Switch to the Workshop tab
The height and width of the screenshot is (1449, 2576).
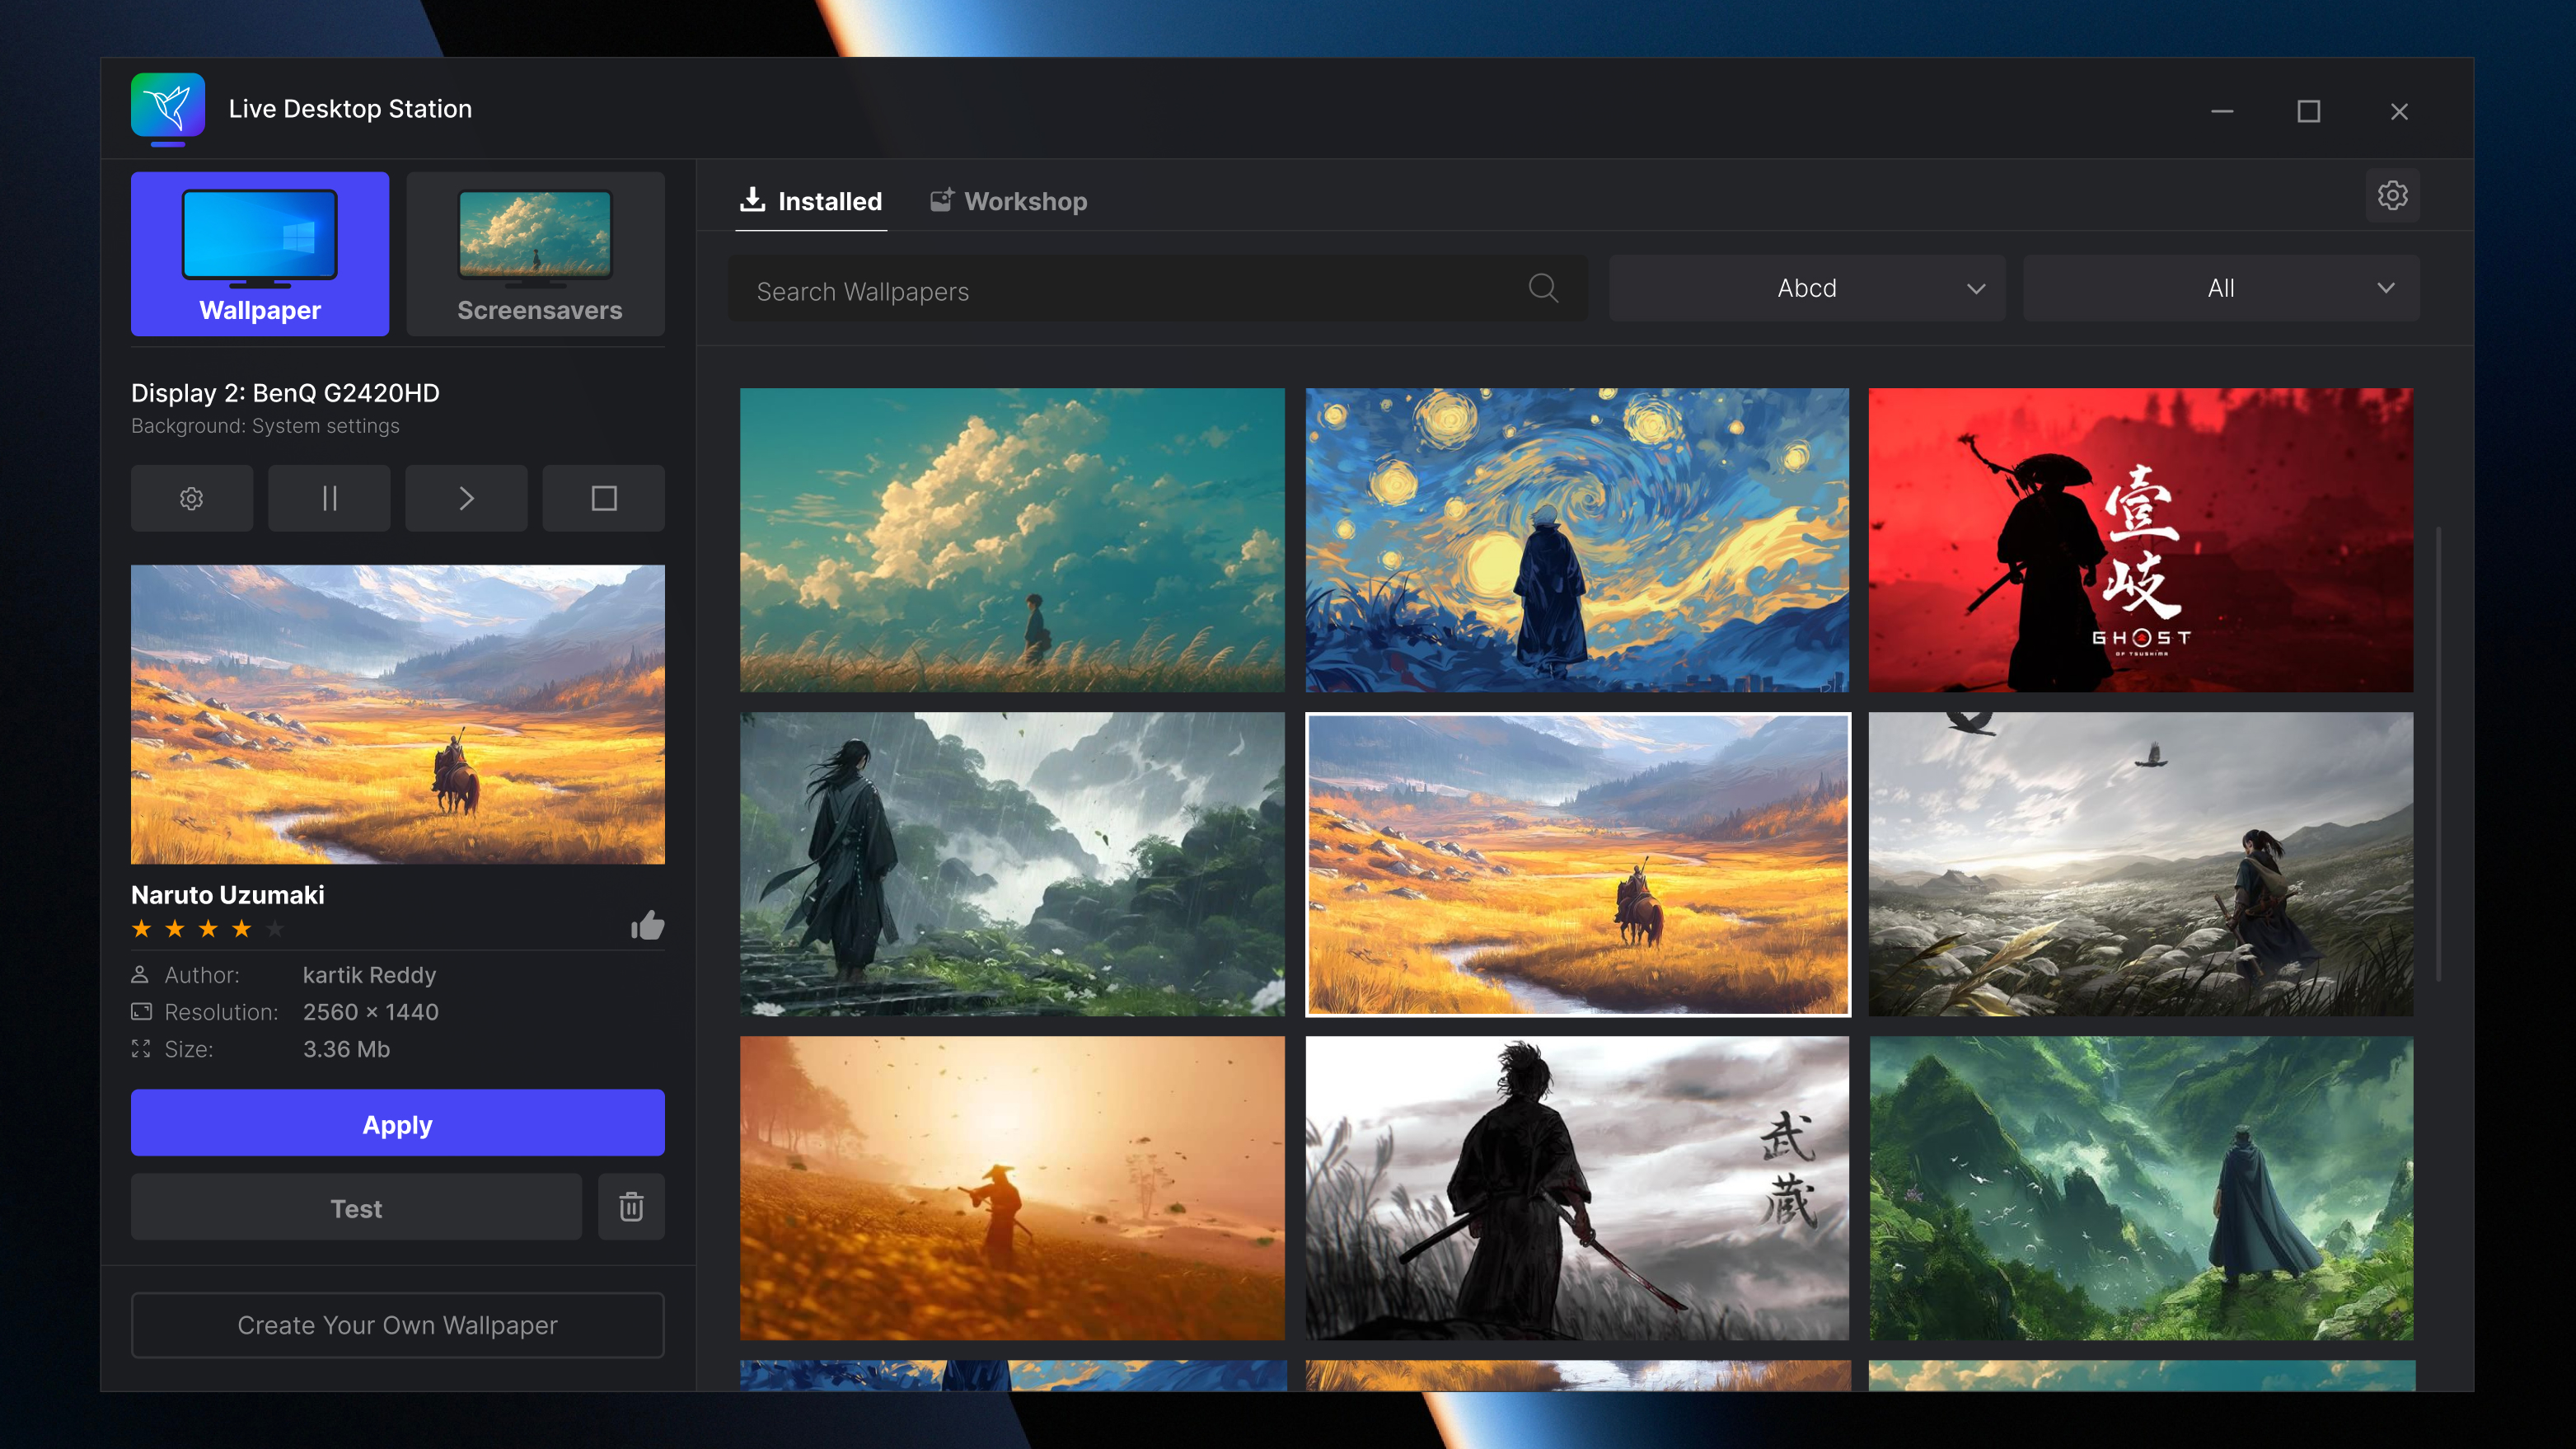coord(1008,201)
